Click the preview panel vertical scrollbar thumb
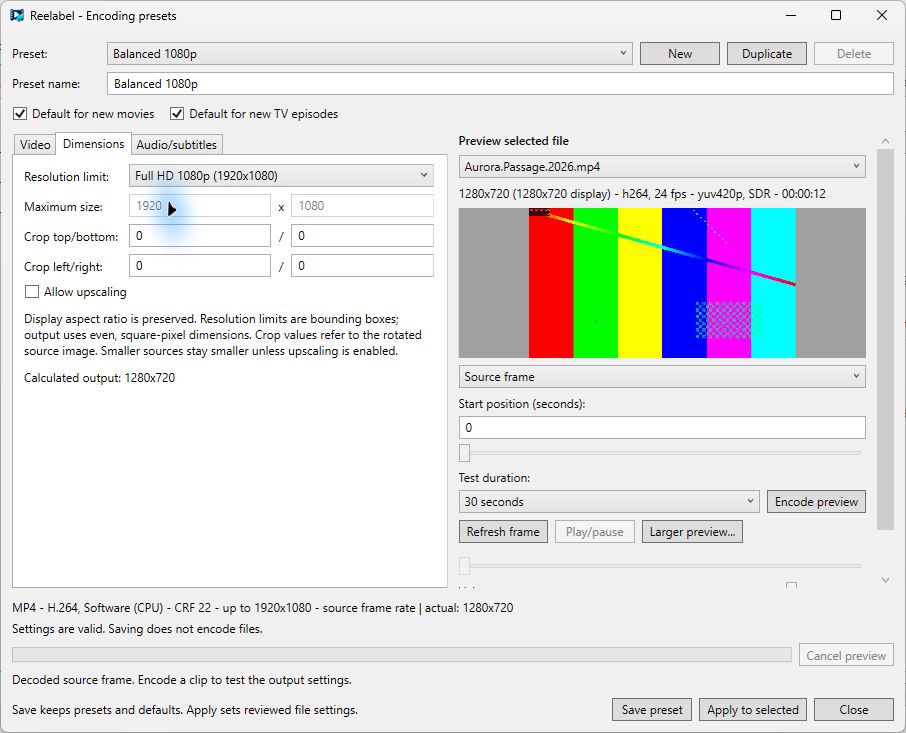This screenshot has width=906, height=733. click(885, 339)
